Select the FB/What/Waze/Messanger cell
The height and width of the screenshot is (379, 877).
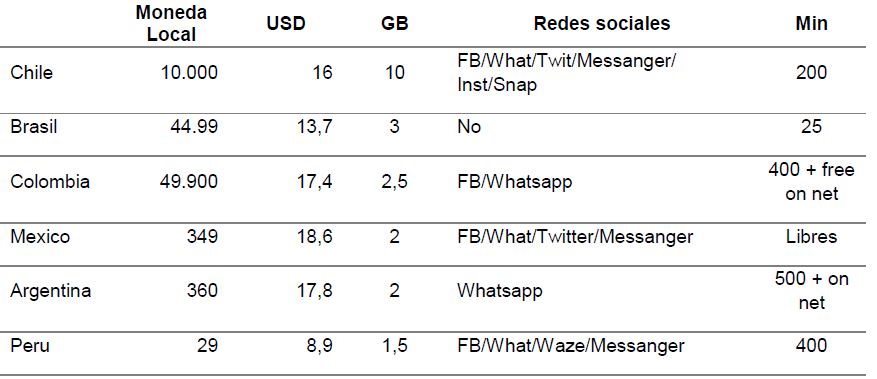(570, 345)
